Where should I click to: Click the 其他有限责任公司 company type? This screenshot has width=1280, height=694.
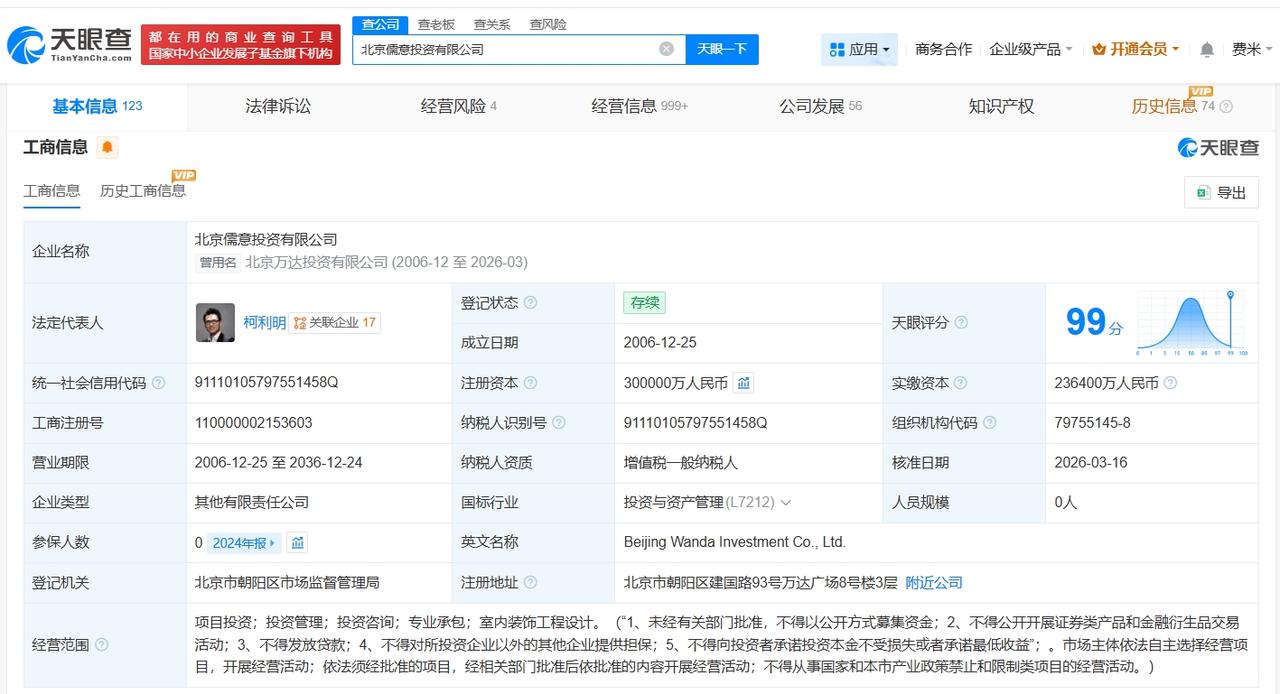click(x=252, y=503)
